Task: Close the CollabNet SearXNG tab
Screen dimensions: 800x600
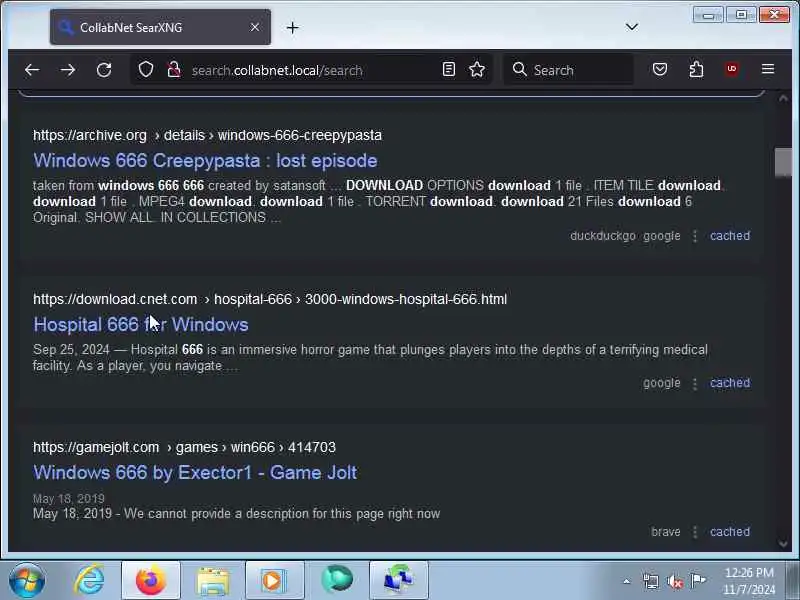Action: click(x=255, y=28)
